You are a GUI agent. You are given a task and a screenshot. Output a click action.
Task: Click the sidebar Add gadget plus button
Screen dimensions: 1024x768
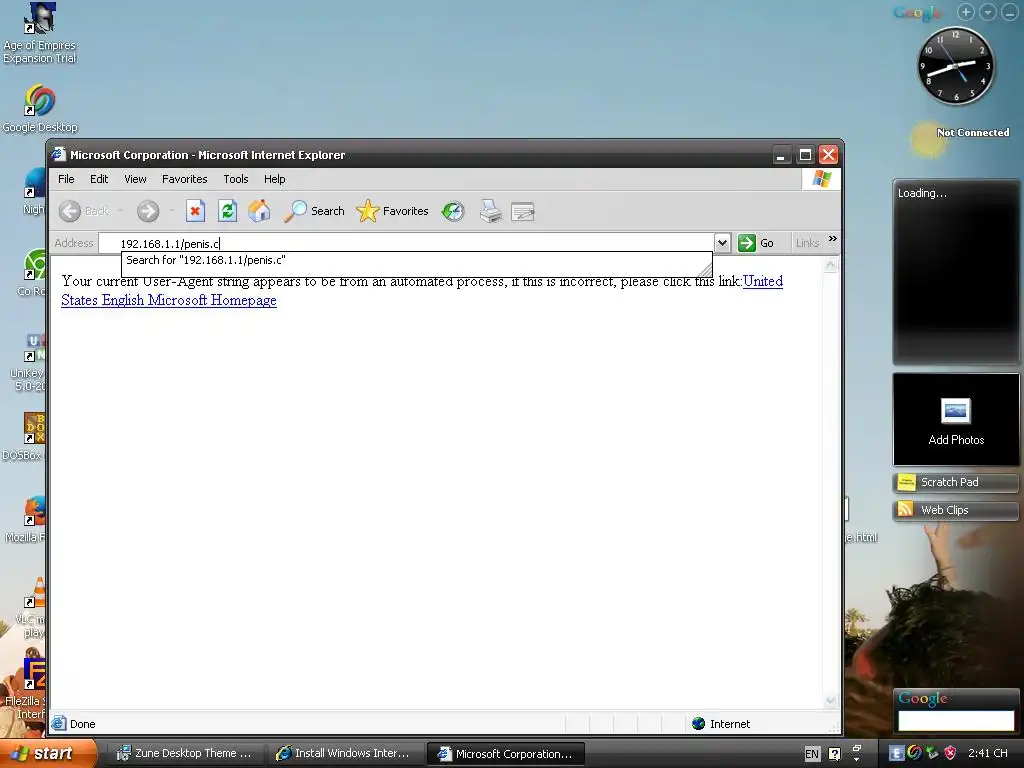(x=966, y=12)
